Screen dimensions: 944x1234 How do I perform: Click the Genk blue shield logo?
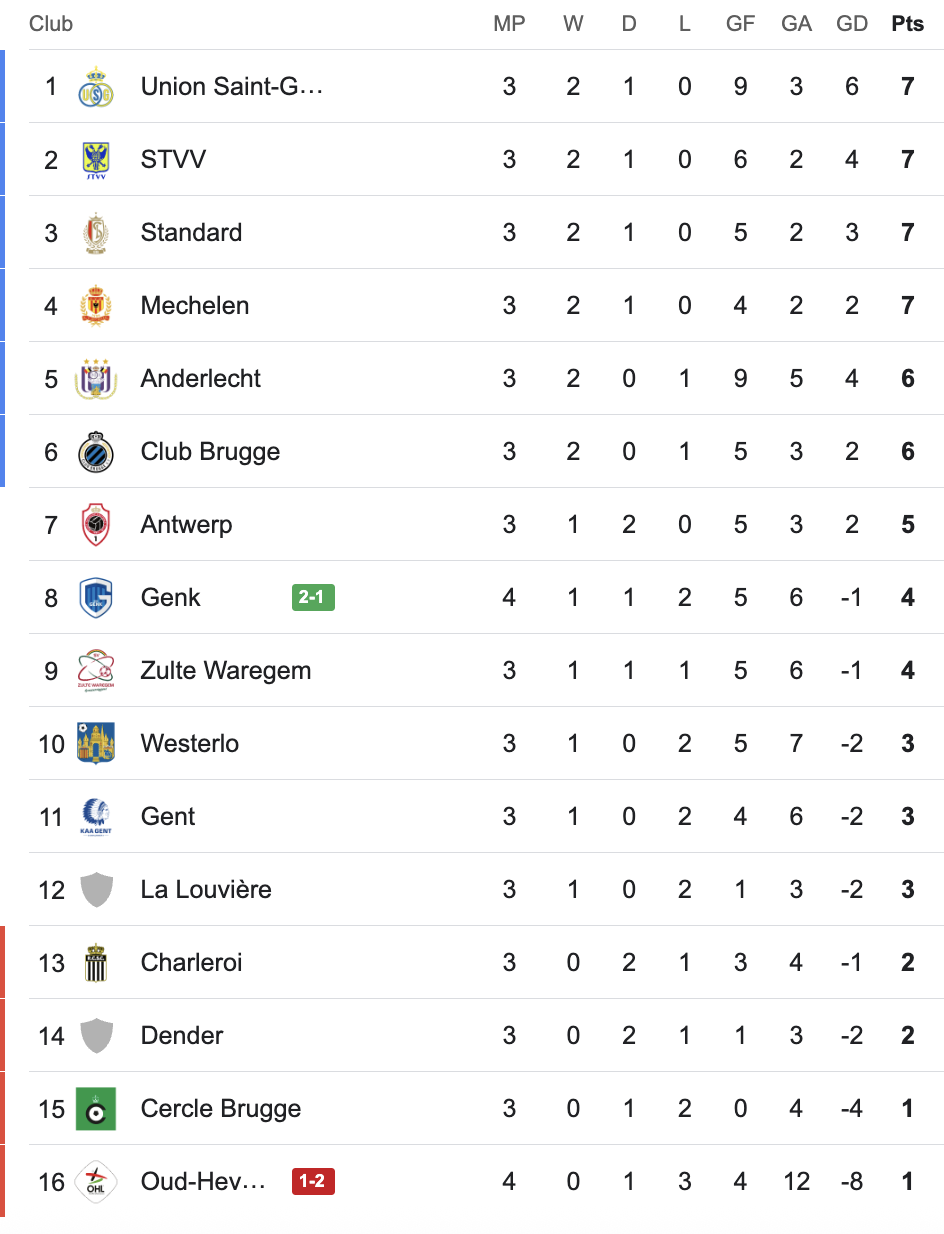pyautogui.click(x=96, y=598)
